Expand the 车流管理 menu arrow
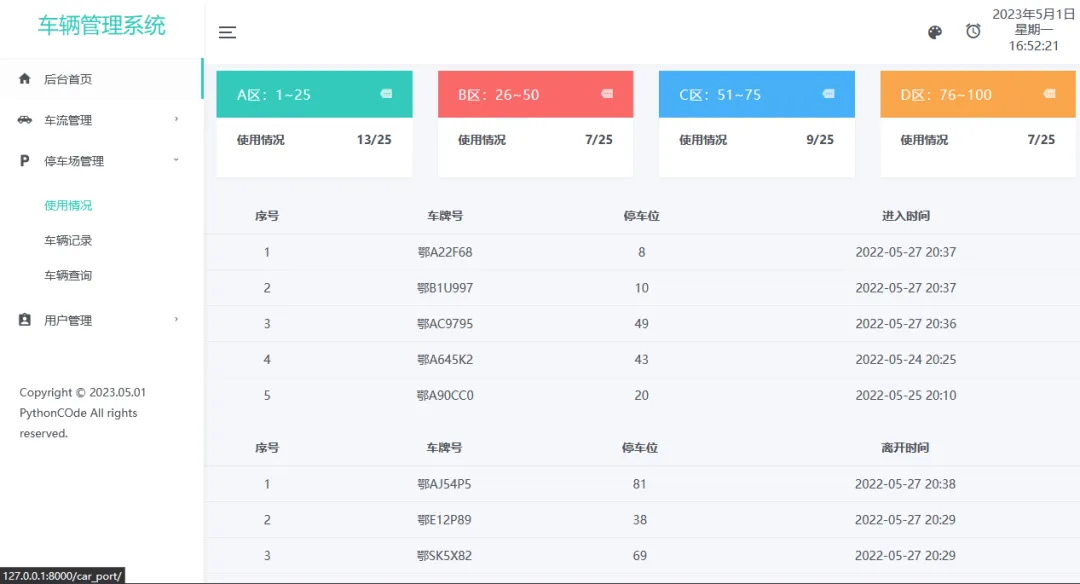 [x=176, y=119]
